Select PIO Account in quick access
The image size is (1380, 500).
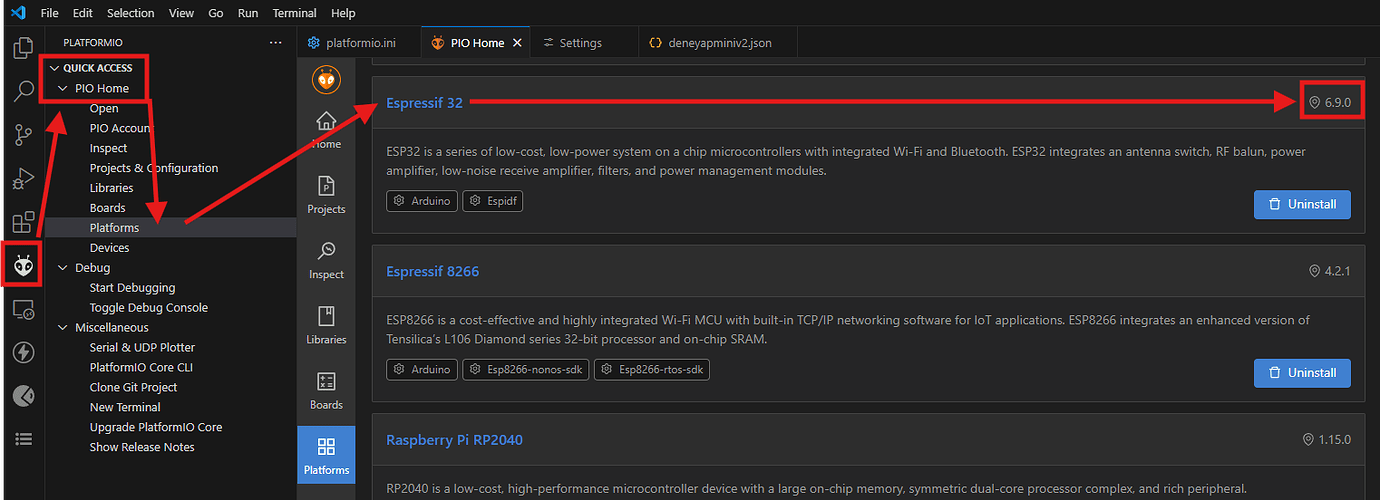[x=122, y=128]
